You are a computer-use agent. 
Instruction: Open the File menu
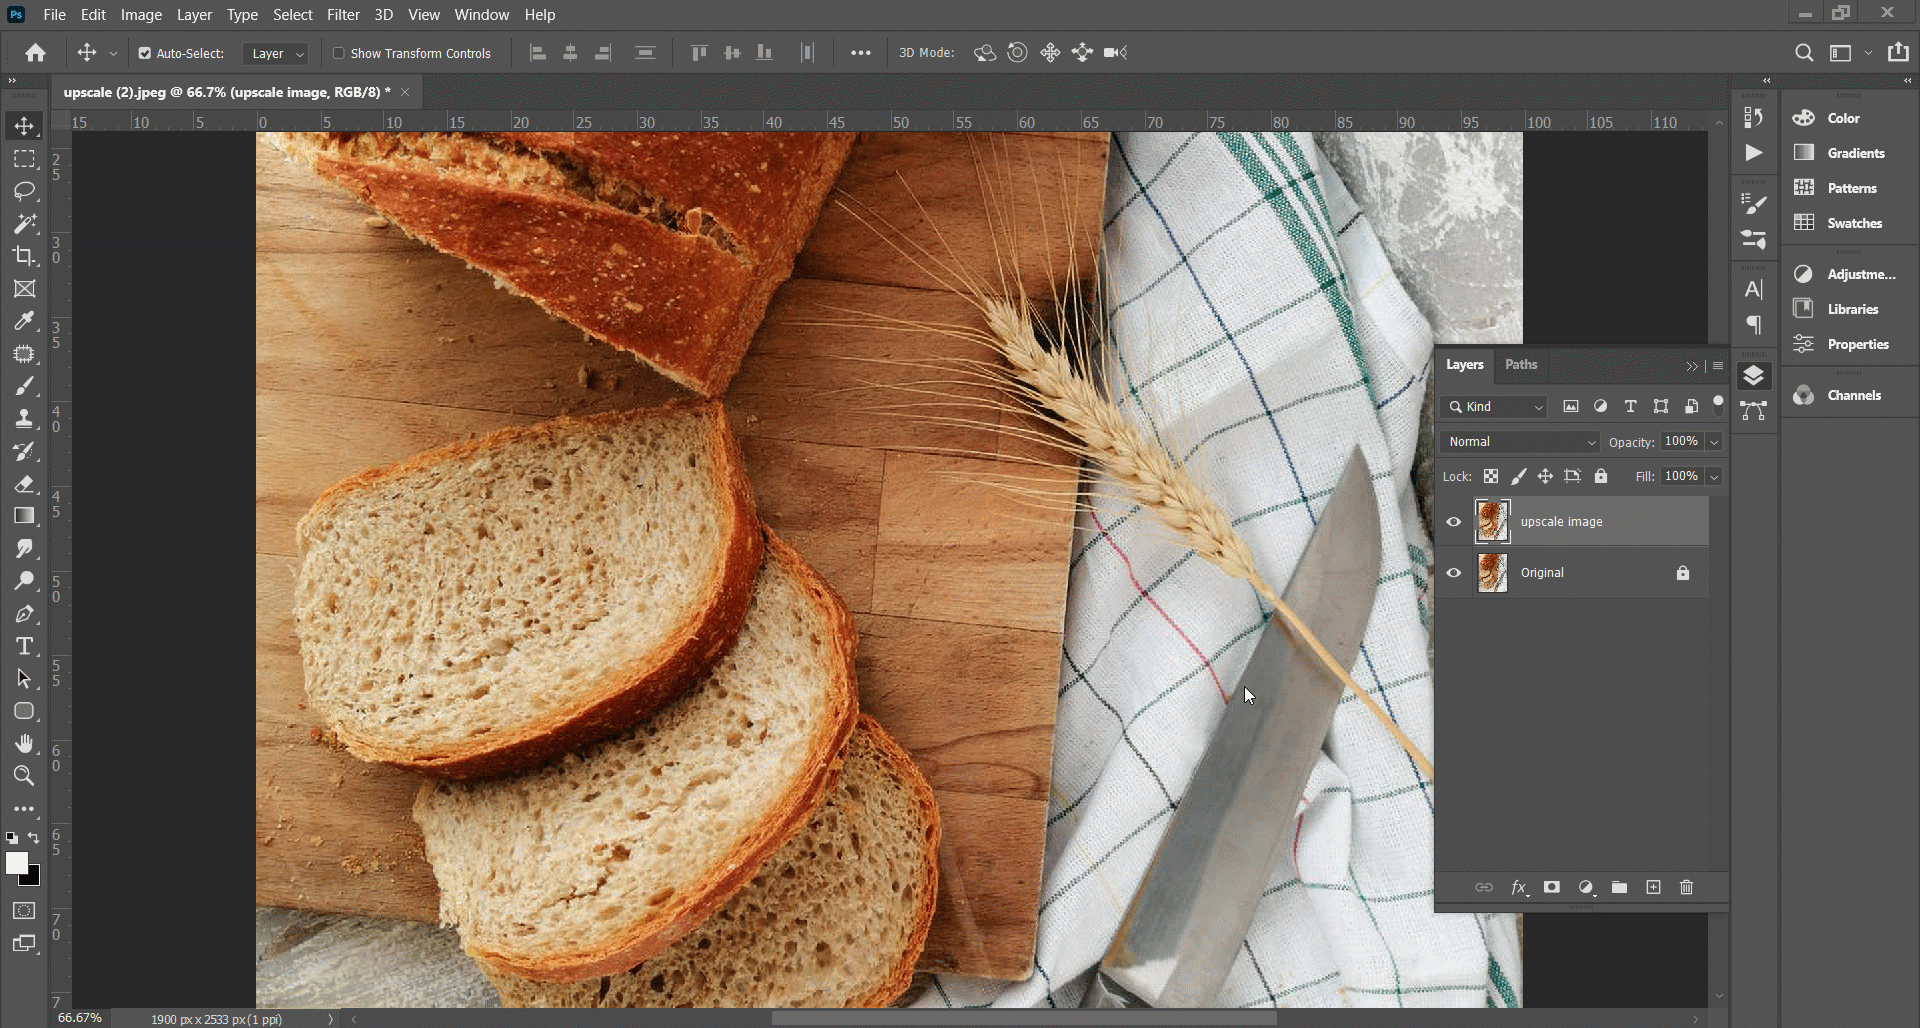[55, 14]
